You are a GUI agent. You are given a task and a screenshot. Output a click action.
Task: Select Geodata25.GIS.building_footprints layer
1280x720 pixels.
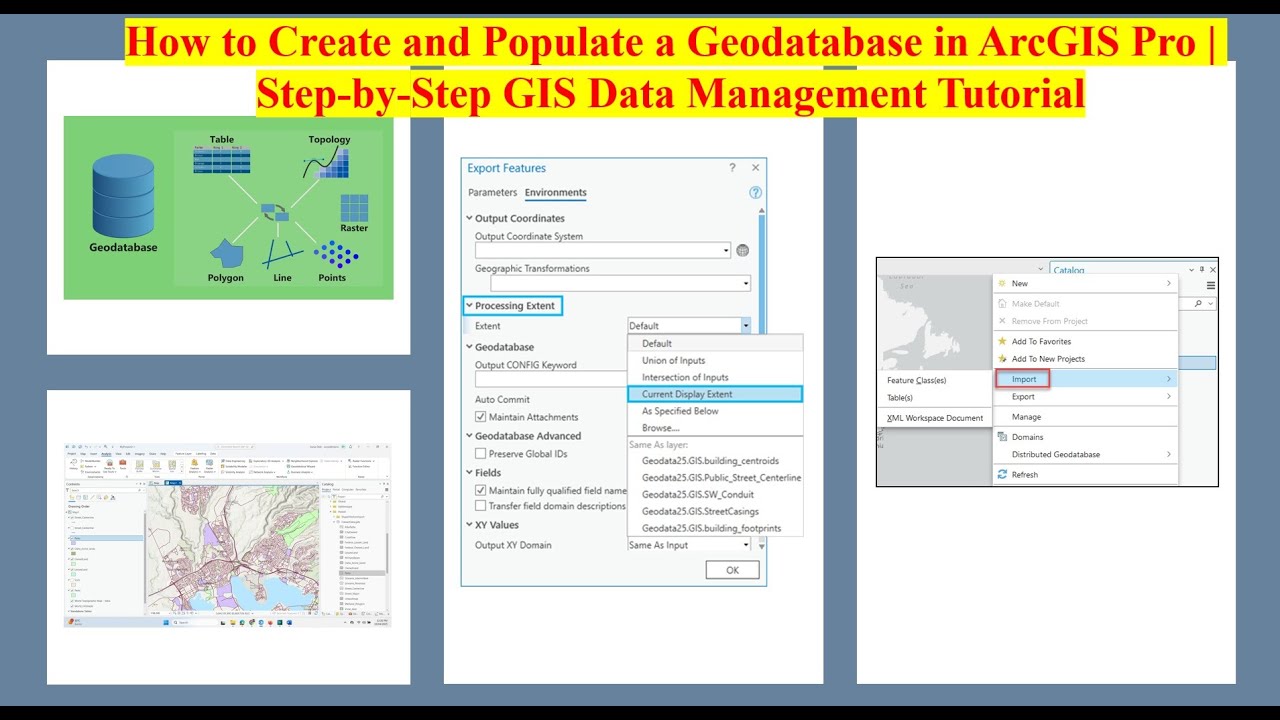tap(715, 528)
